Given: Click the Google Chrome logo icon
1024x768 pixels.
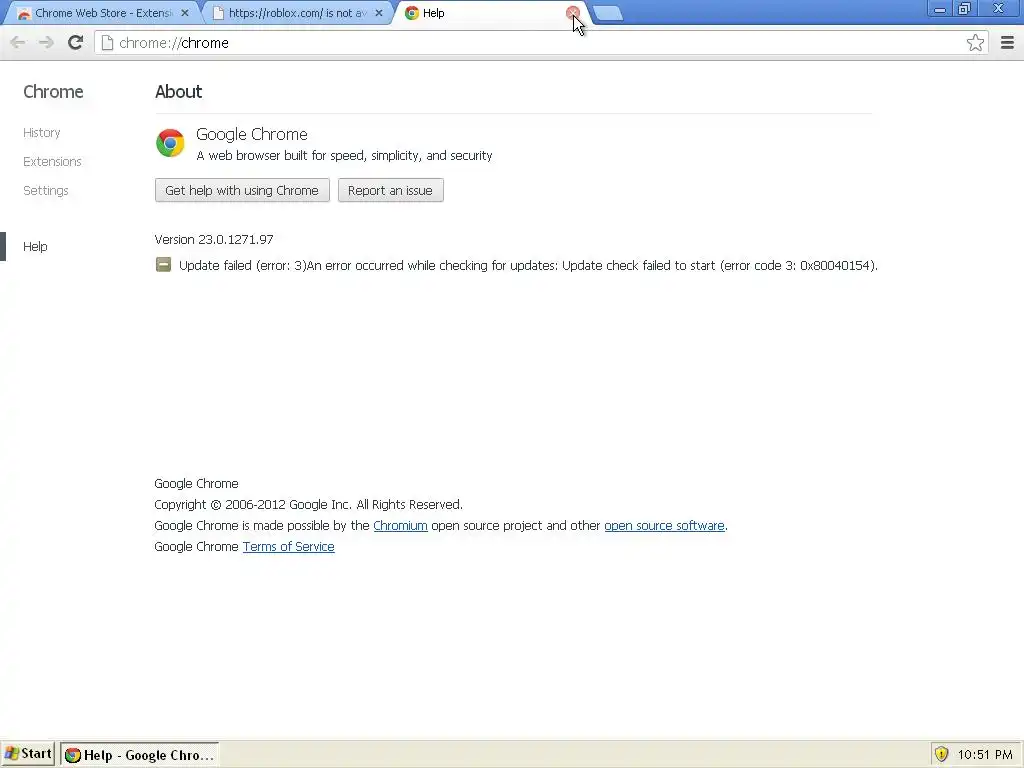Looking at the screenshot, I should coord(170,142).
